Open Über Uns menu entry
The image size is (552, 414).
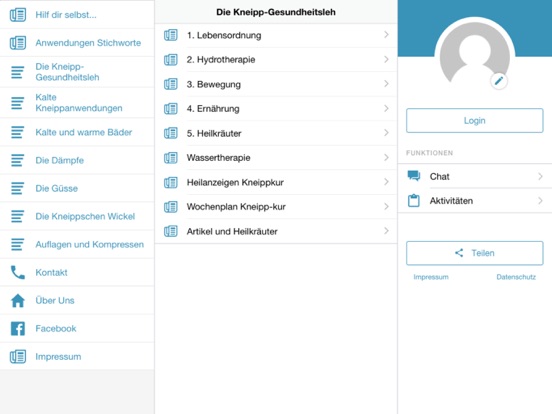pos(77,300)
